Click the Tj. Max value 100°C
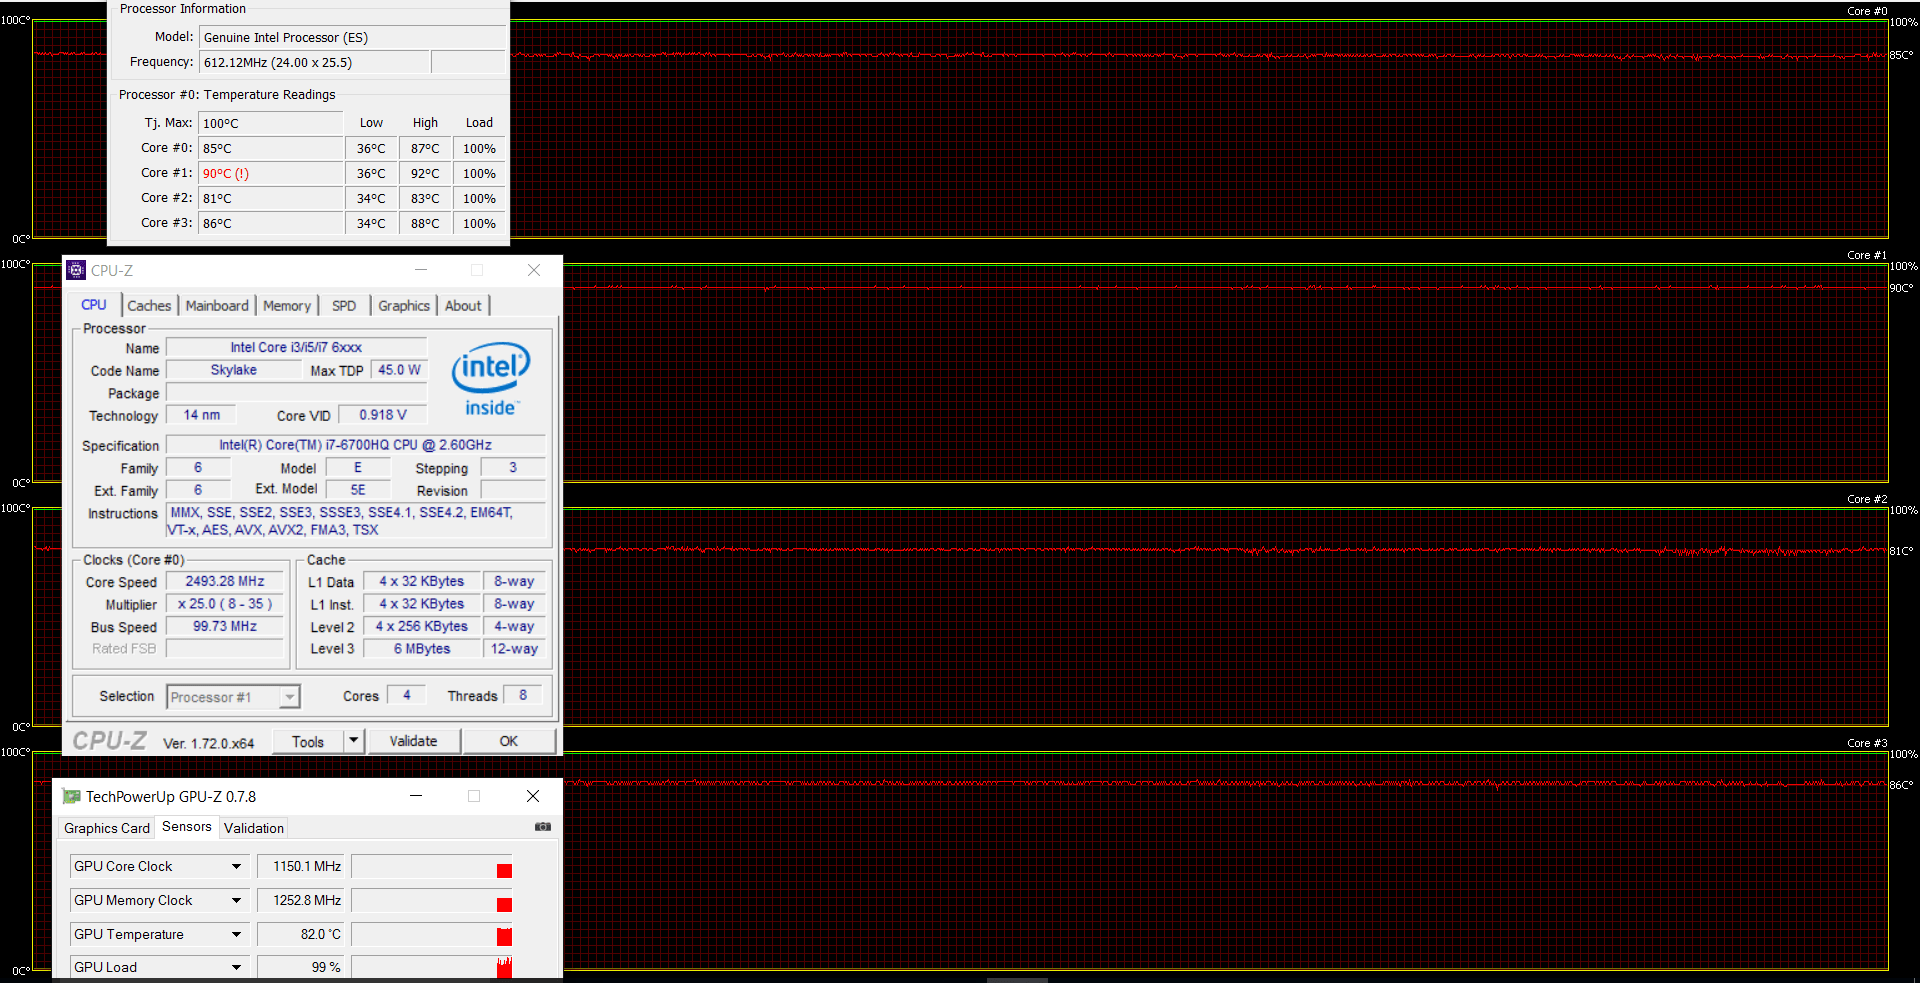 click(x=271, y=123)
